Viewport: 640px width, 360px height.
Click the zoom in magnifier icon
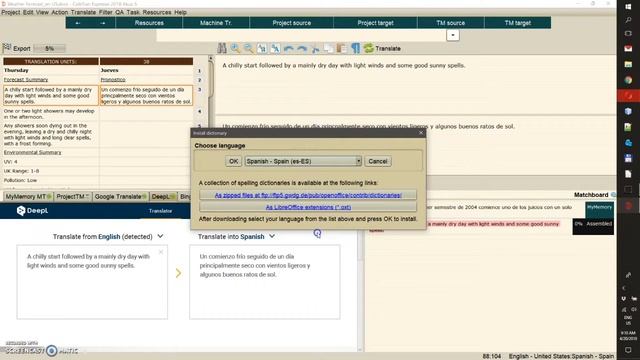[x=235, y=48]
